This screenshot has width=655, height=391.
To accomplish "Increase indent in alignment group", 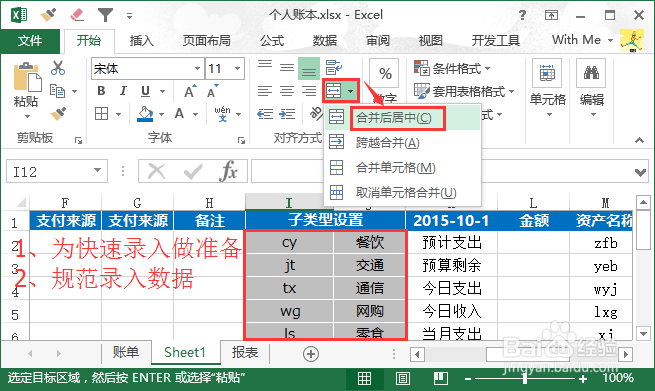I will (x=287, y=114).
